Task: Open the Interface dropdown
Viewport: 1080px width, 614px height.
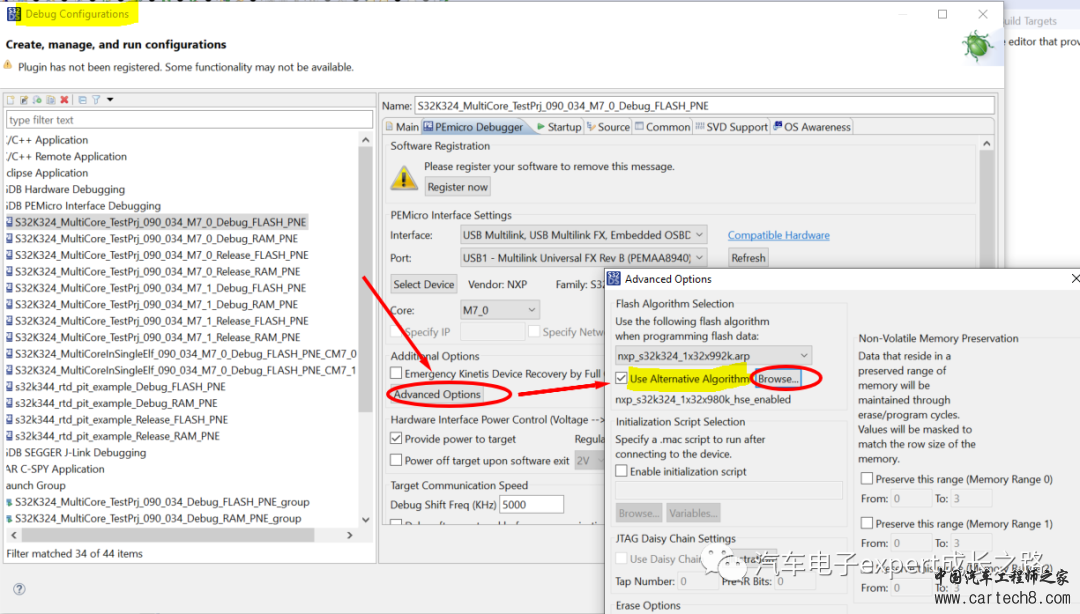Action: (x=583, y=235)
